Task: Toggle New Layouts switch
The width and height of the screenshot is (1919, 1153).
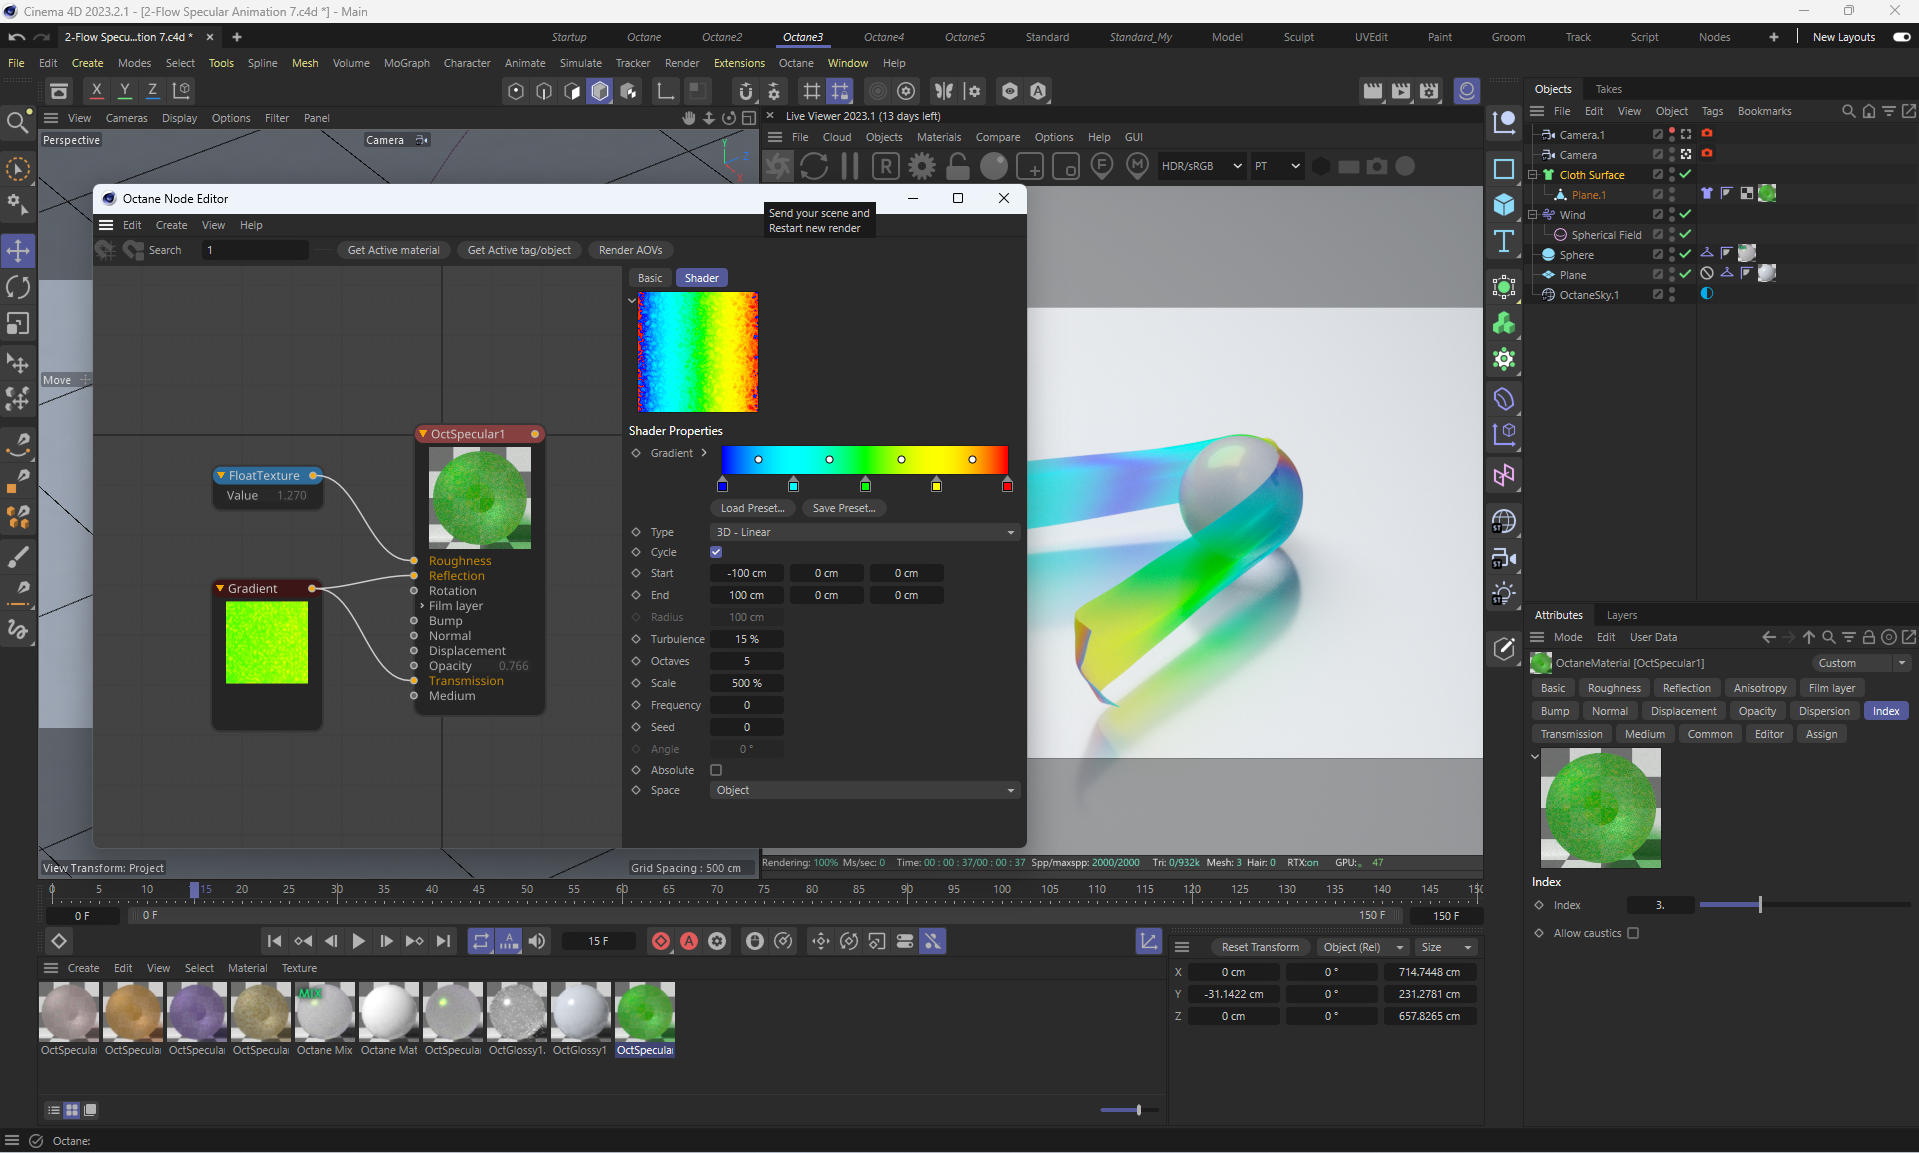Action: point(1902,37)
